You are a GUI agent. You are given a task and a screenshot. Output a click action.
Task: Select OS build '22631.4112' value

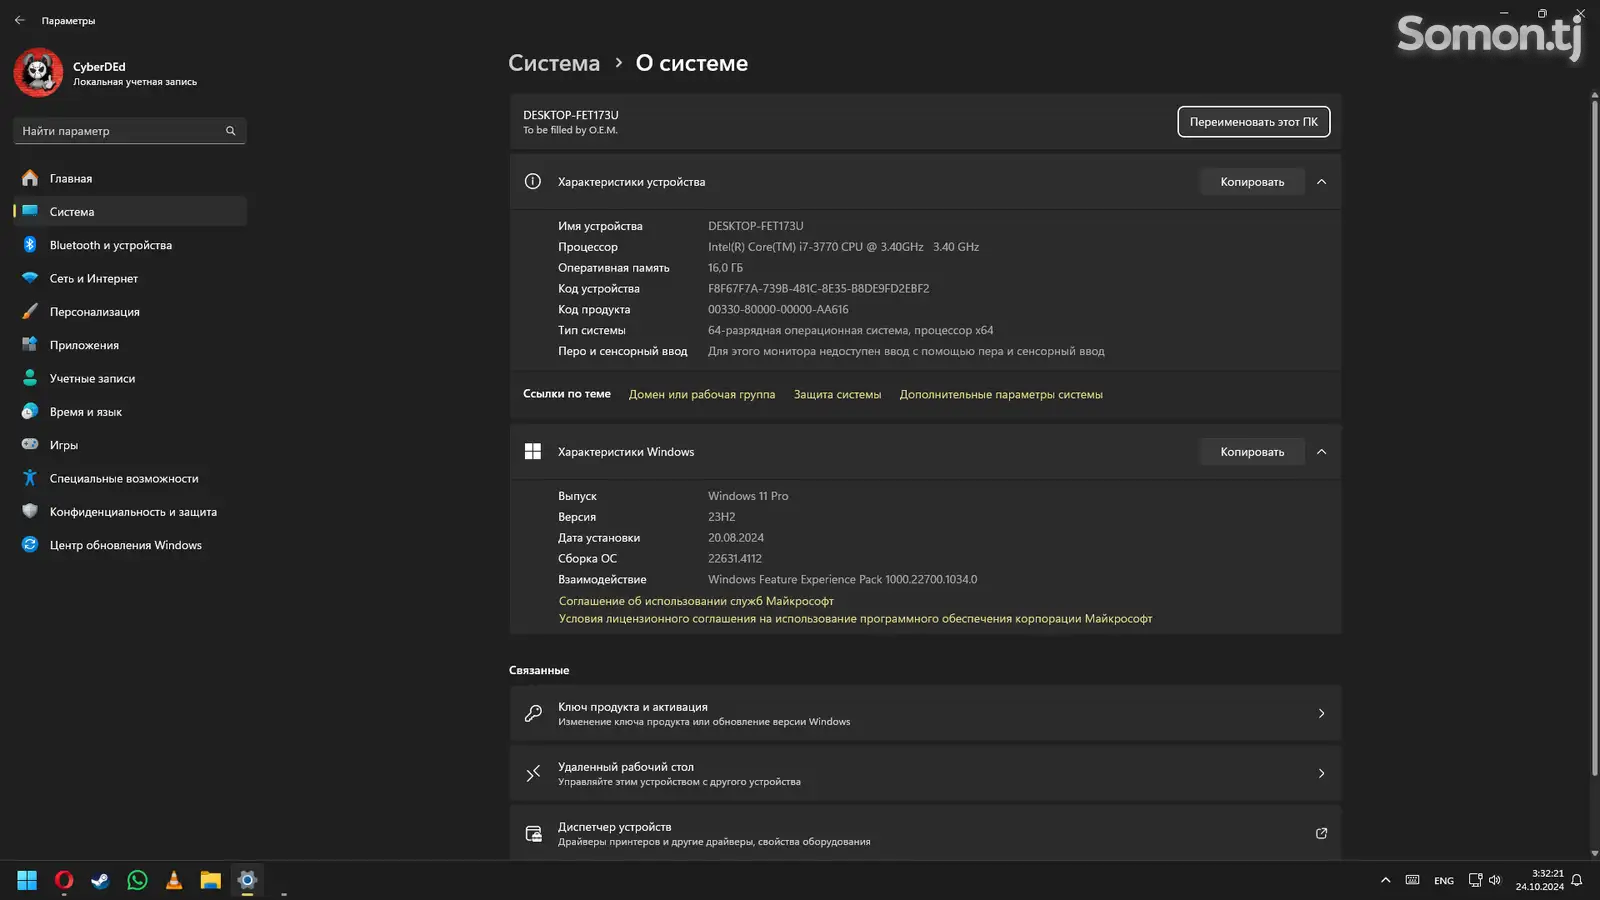point(735,559)
